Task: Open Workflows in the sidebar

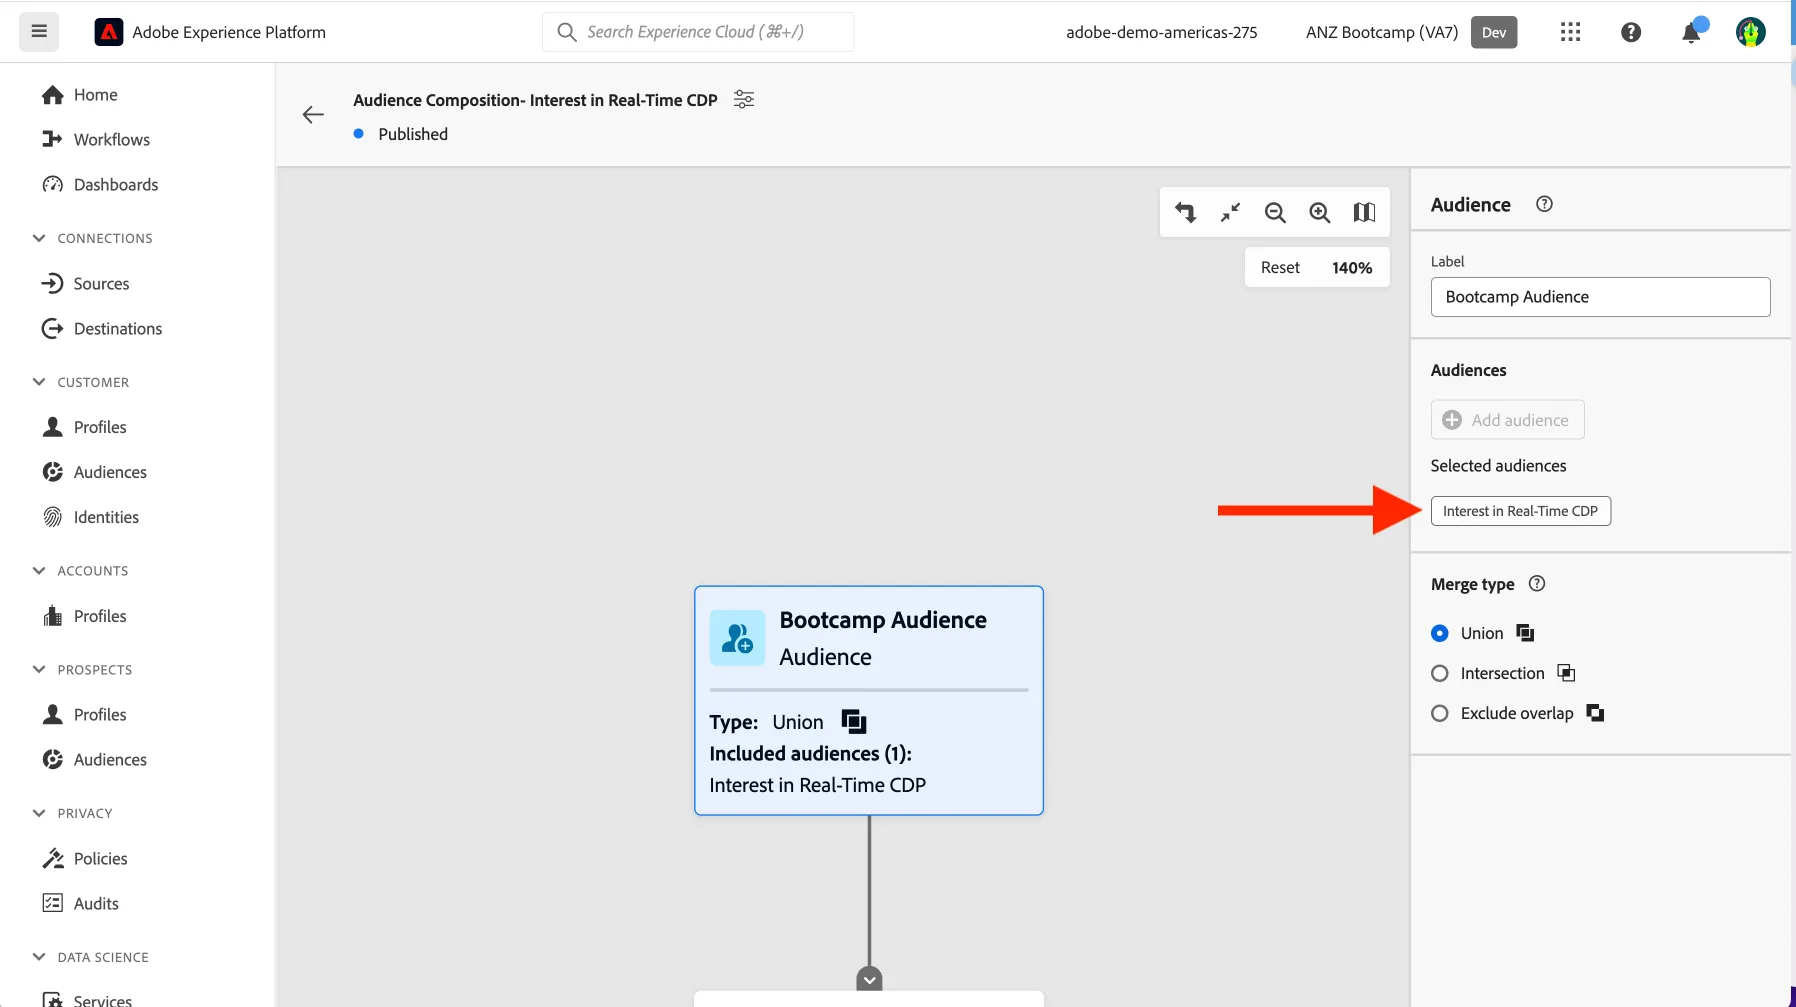Action: click(111, 139)
